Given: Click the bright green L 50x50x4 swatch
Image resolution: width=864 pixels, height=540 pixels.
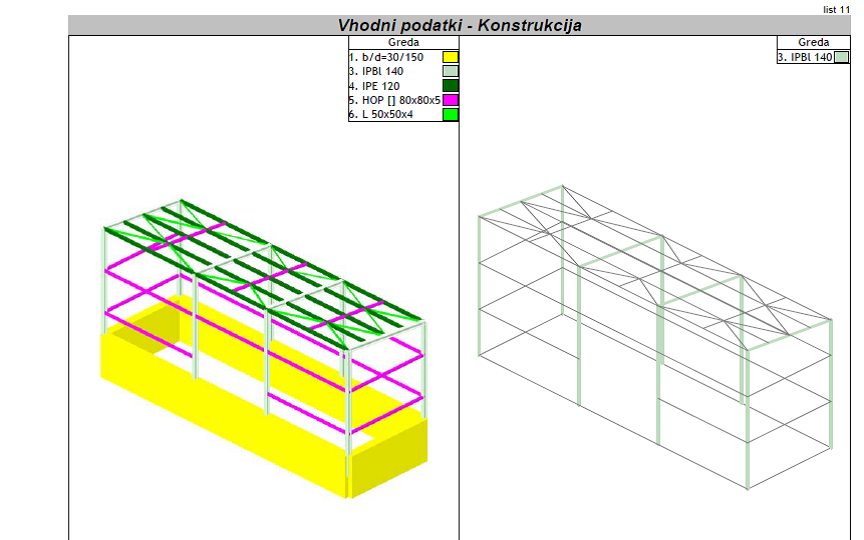Looking at the screenshot, I should [450, 115].
